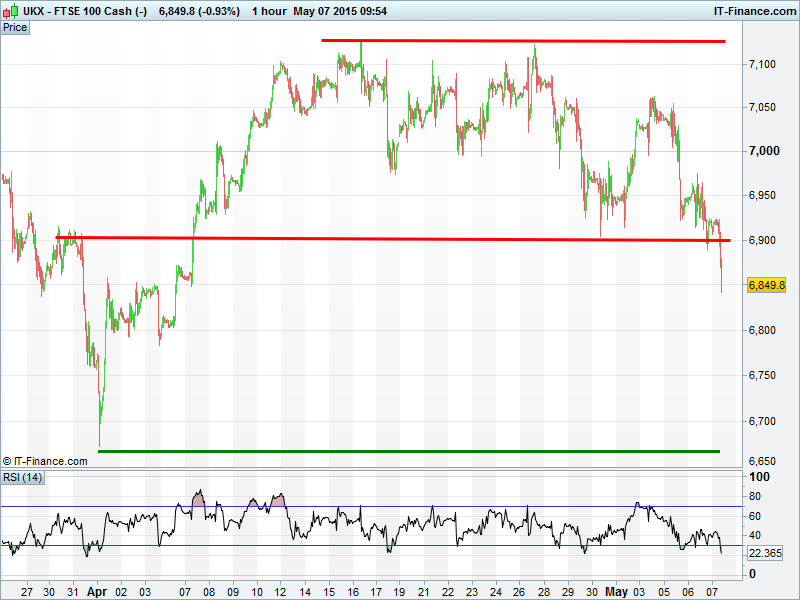
Task: Open the RSI (14) indicator label
Action: tap(22, 477)
